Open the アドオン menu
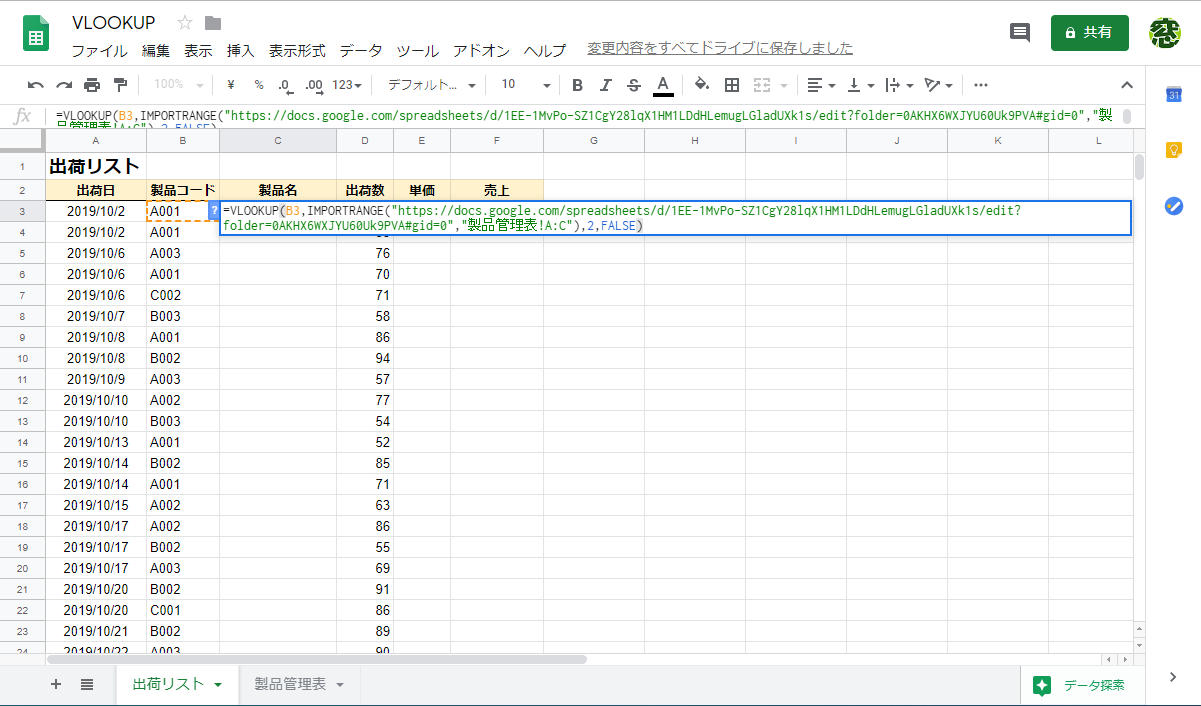 tap(481, 50)
